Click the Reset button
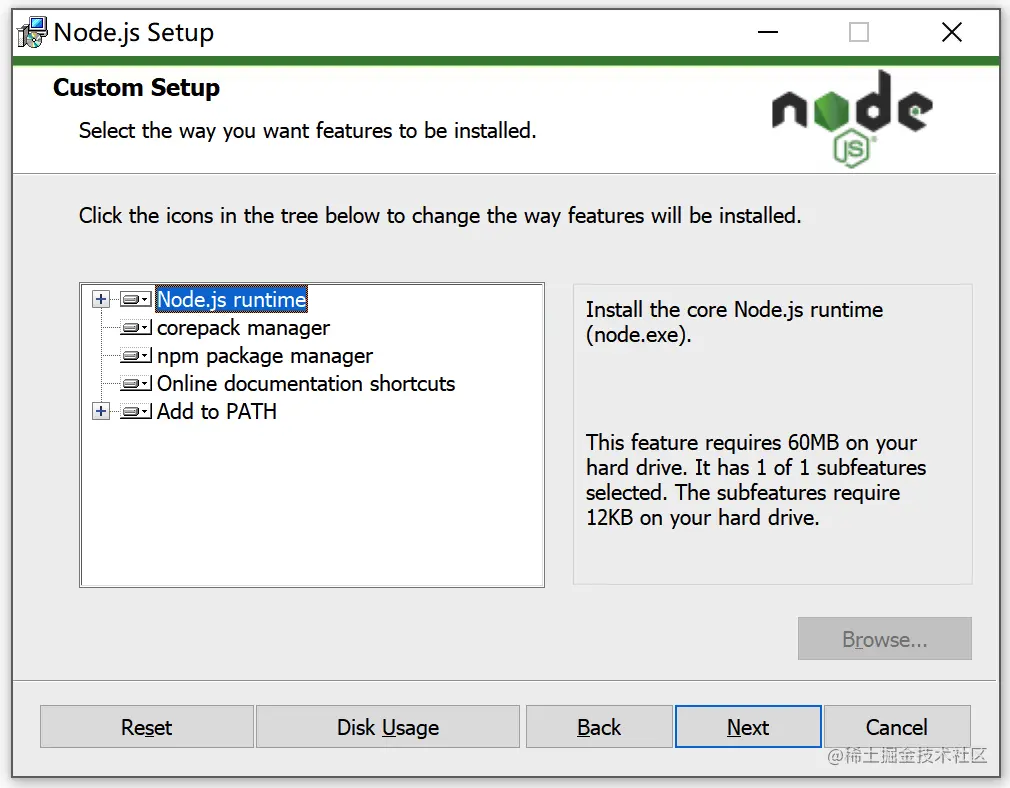1010x788 pixels. 147,727
